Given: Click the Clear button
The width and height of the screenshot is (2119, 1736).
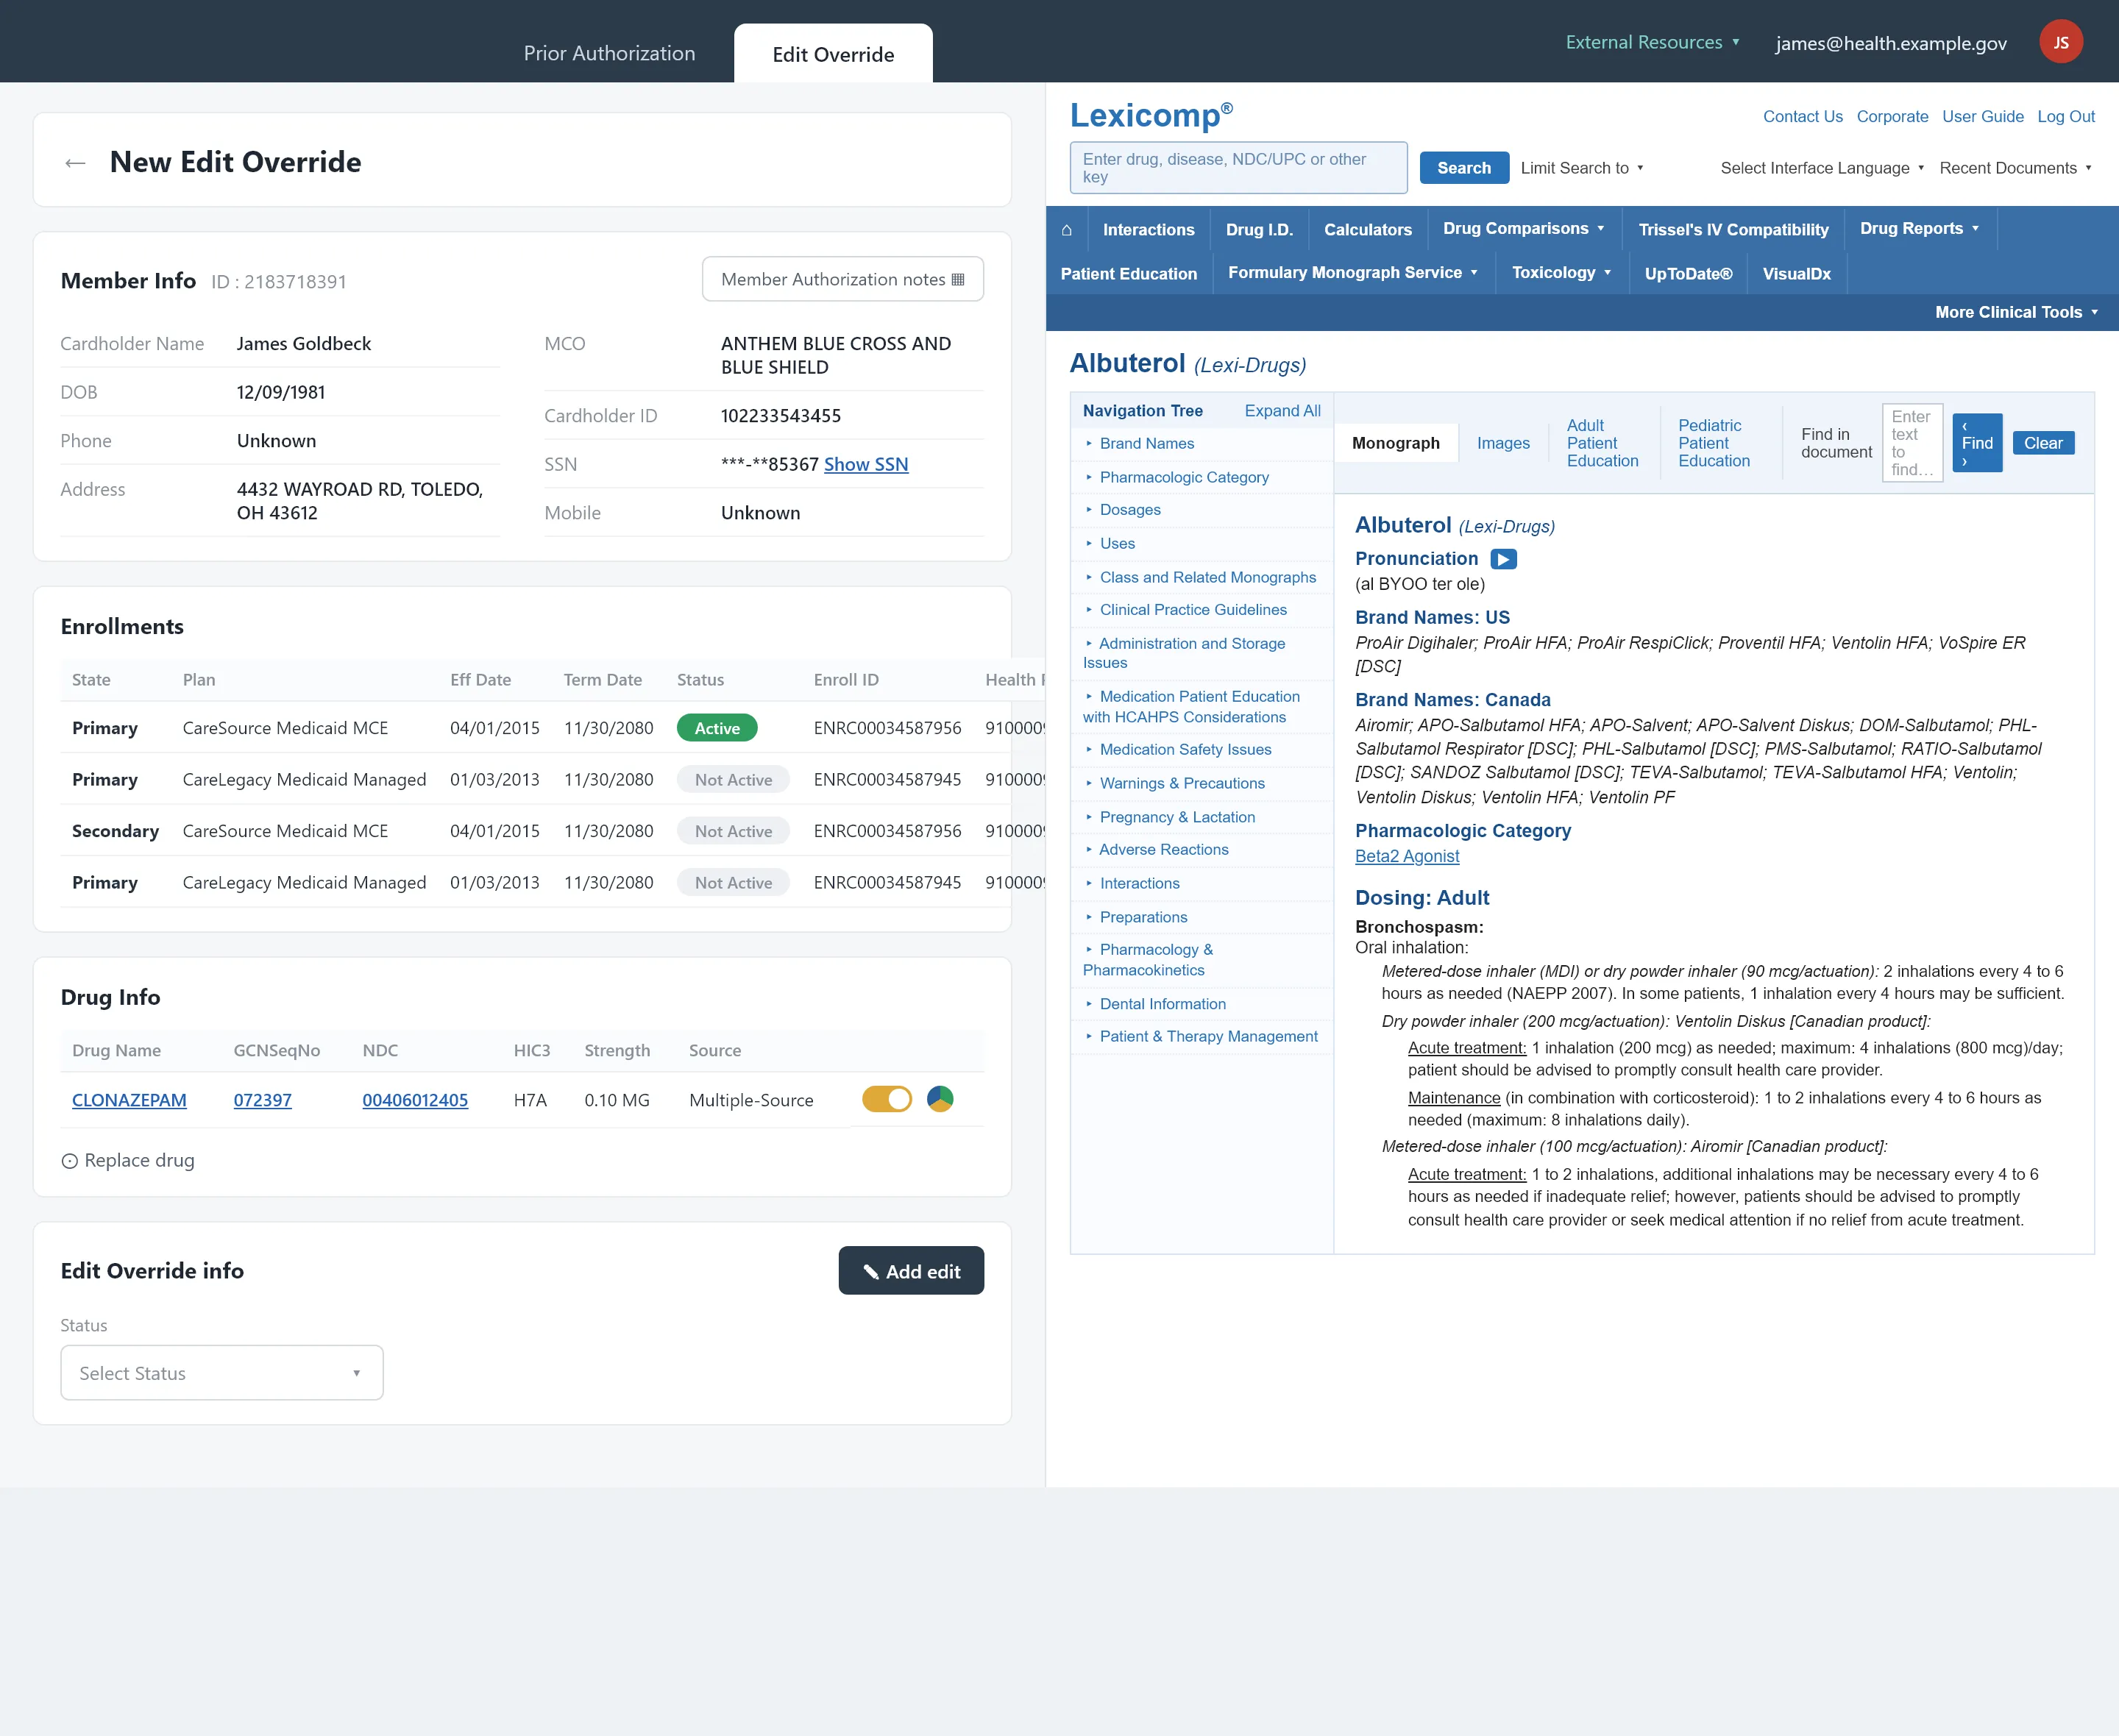Looking at the screenshot, I should tap(2043, 443).
